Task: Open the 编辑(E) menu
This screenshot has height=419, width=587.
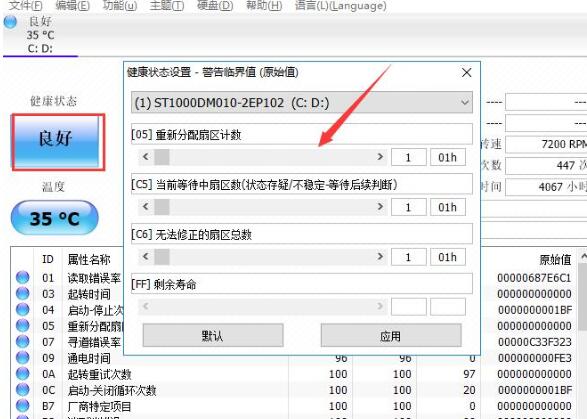Action: 72,6
